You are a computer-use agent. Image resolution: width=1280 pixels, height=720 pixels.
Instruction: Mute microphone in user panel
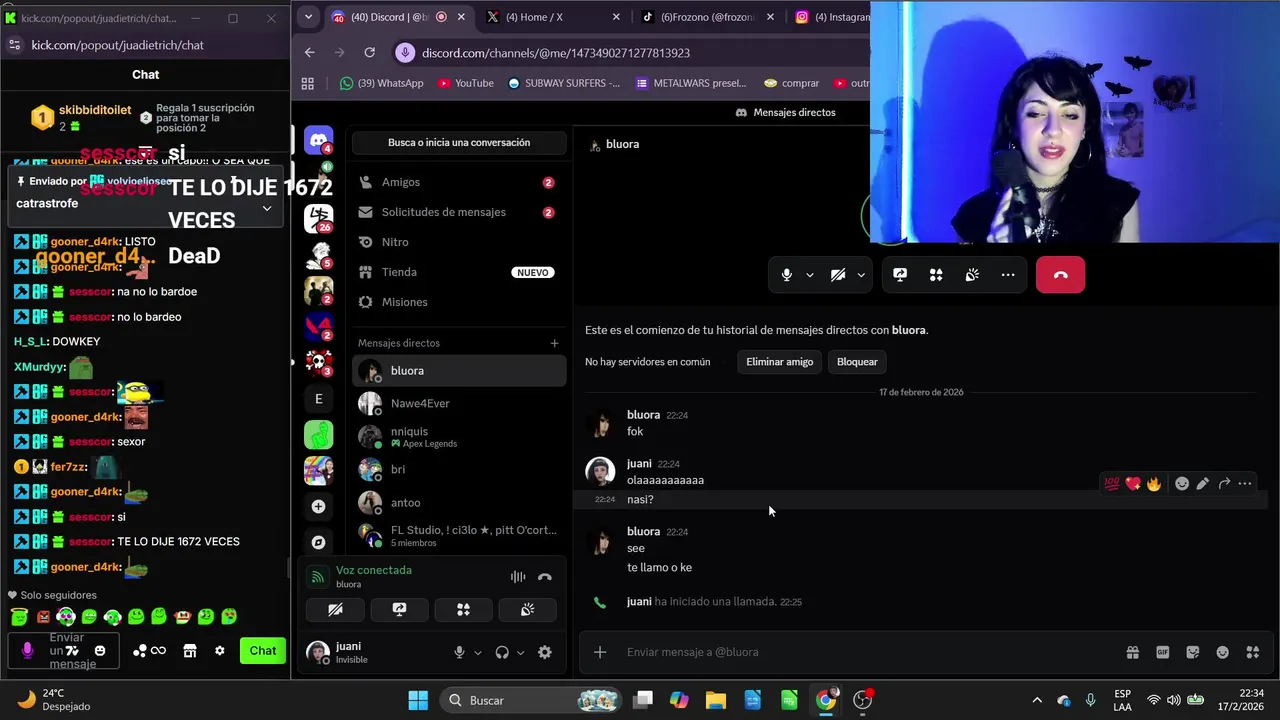[459, 652]
